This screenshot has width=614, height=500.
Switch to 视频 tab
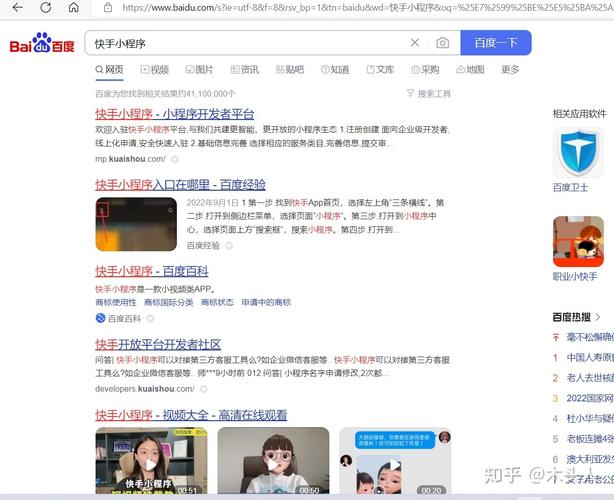click(x=154, y=70)
